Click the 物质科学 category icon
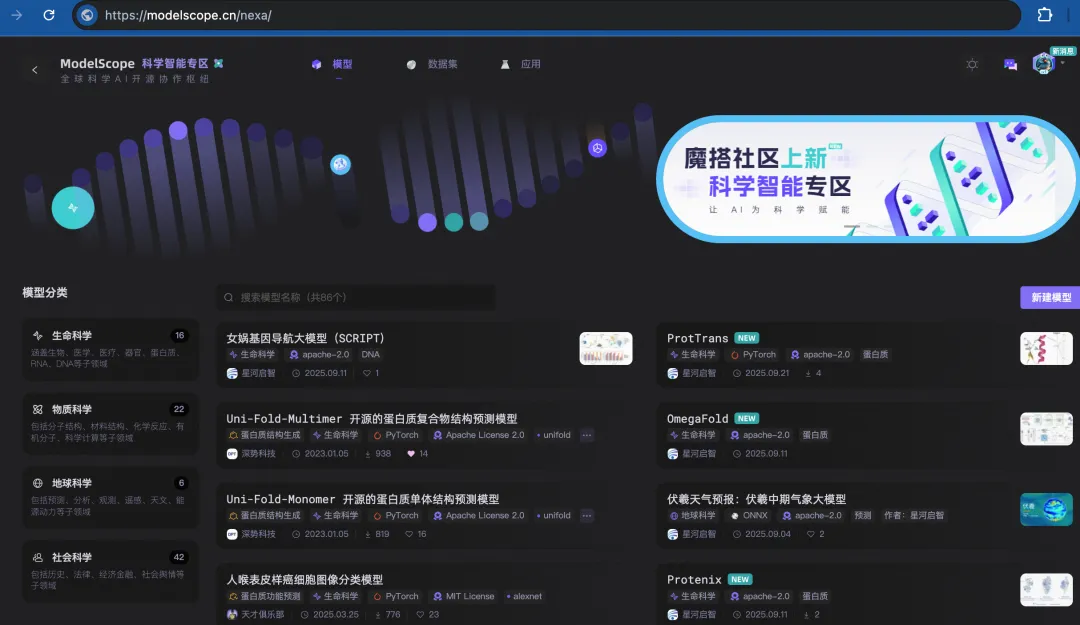Image resolution: width=1080 pixels, height=625 pixels. [x=38, y=409]
